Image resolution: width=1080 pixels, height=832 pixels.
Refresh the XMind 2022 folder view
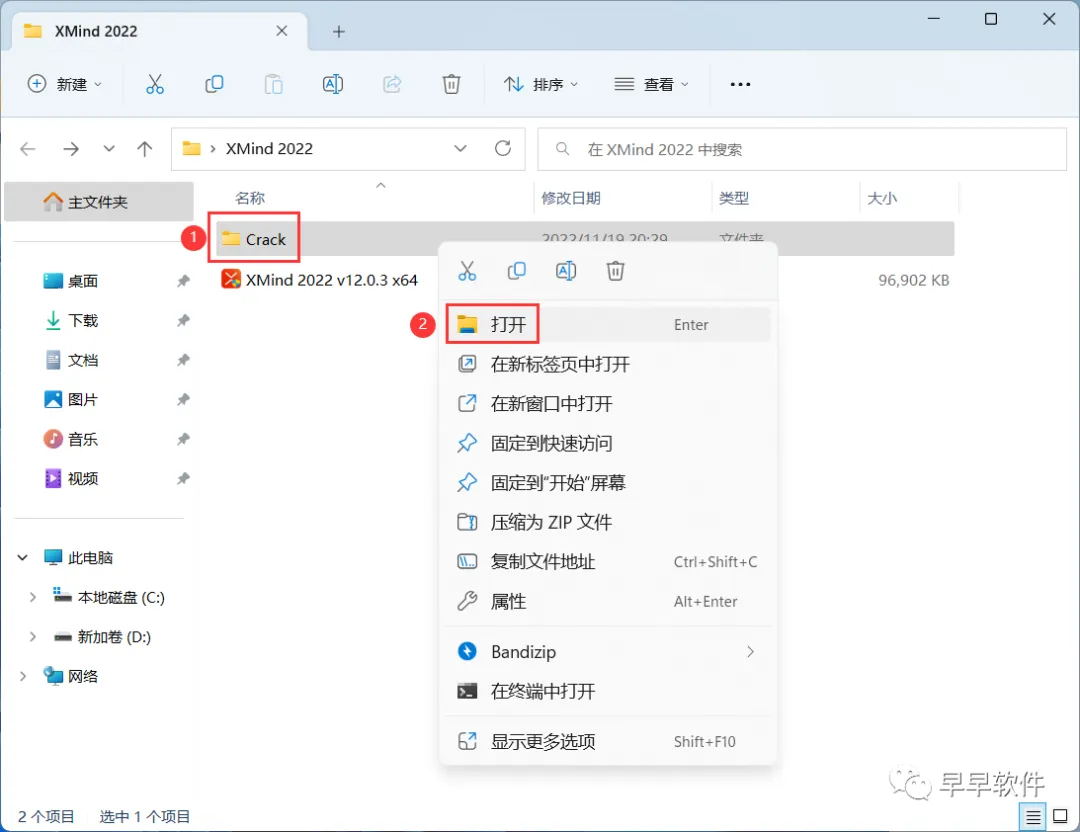point(503,148)
